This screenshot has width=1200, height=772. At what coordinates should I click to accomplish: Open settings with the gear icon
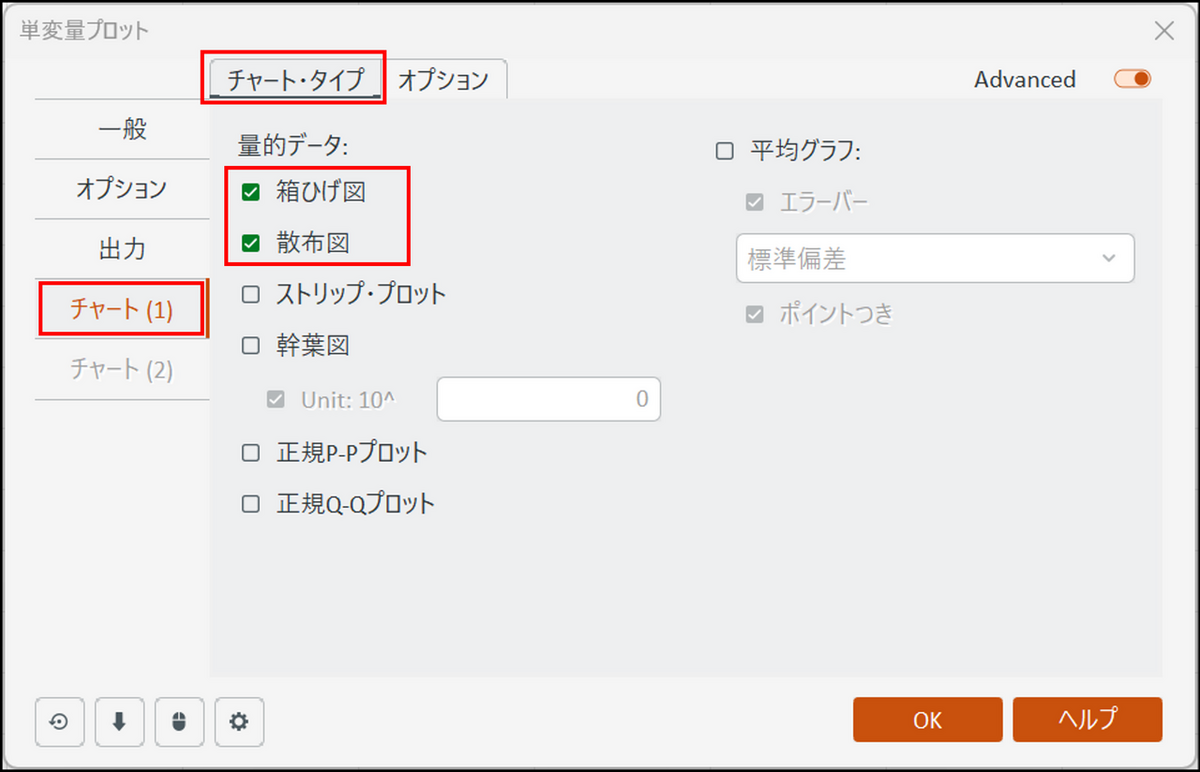239,721
